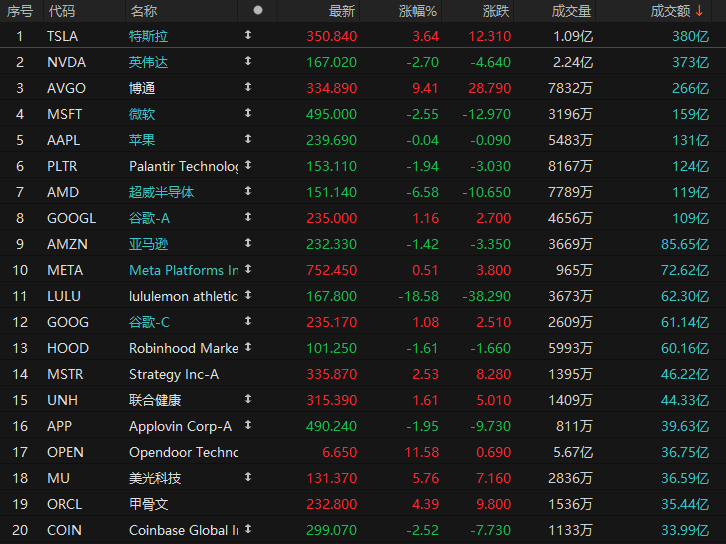The height and width of the screenshot is (544, 726).
Task: Click the up-down arrow icon in HOOD row
Action: tap(248, 346)
